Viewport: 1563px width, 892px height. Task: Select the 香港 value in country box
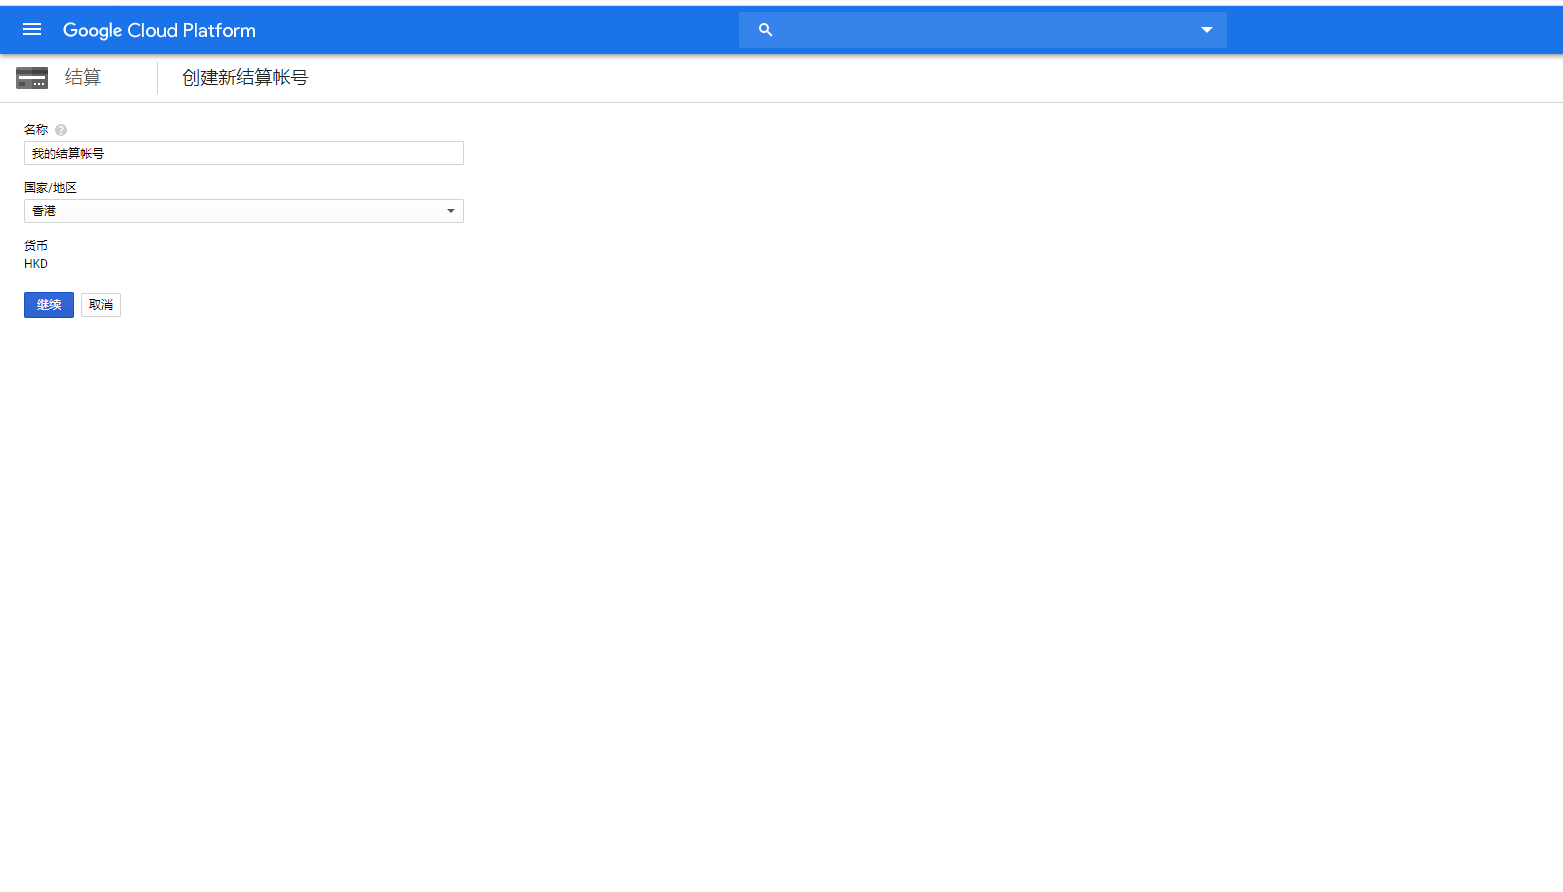pyautogui.click(x=44, y=211)
